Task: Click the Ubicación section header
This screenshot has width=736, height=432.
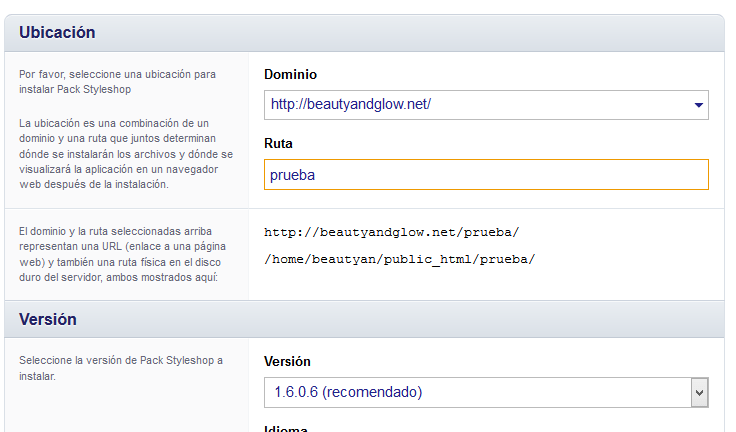Action: 57,32
